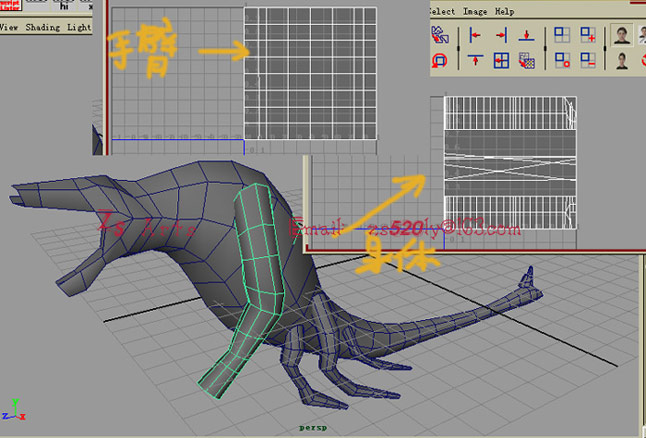Collapse the toolbar handle before the face icons

click(606, 48)
